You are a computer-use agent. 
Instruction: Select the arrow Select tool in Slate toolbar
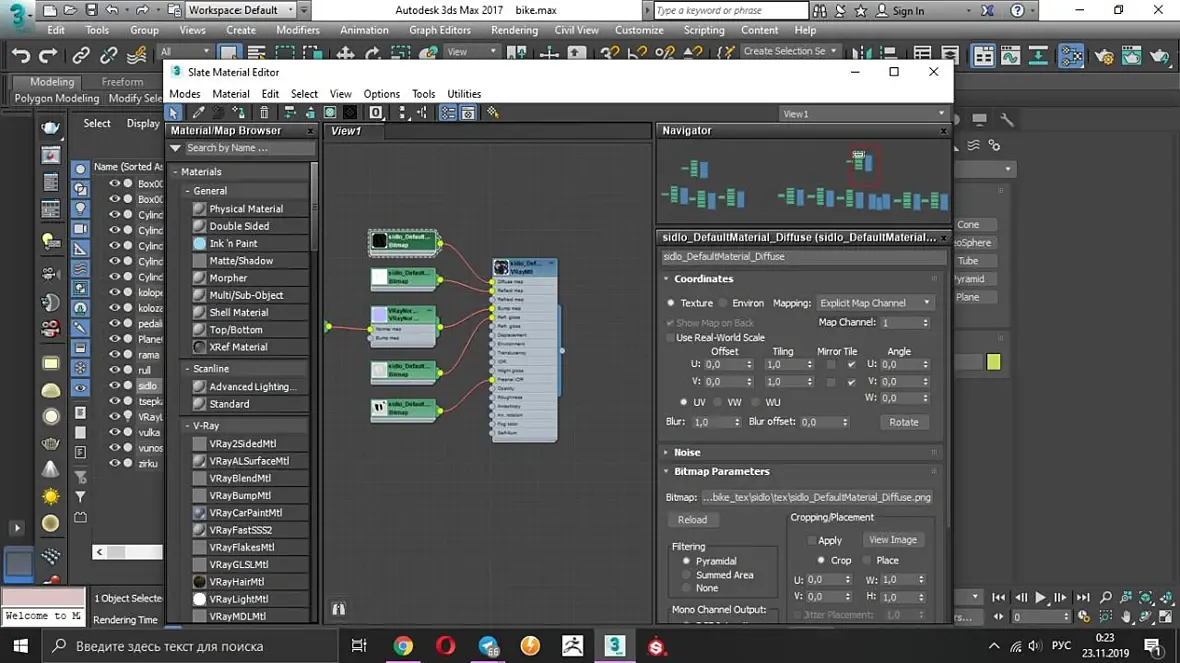pyautogui.click(x=175, y=113)
